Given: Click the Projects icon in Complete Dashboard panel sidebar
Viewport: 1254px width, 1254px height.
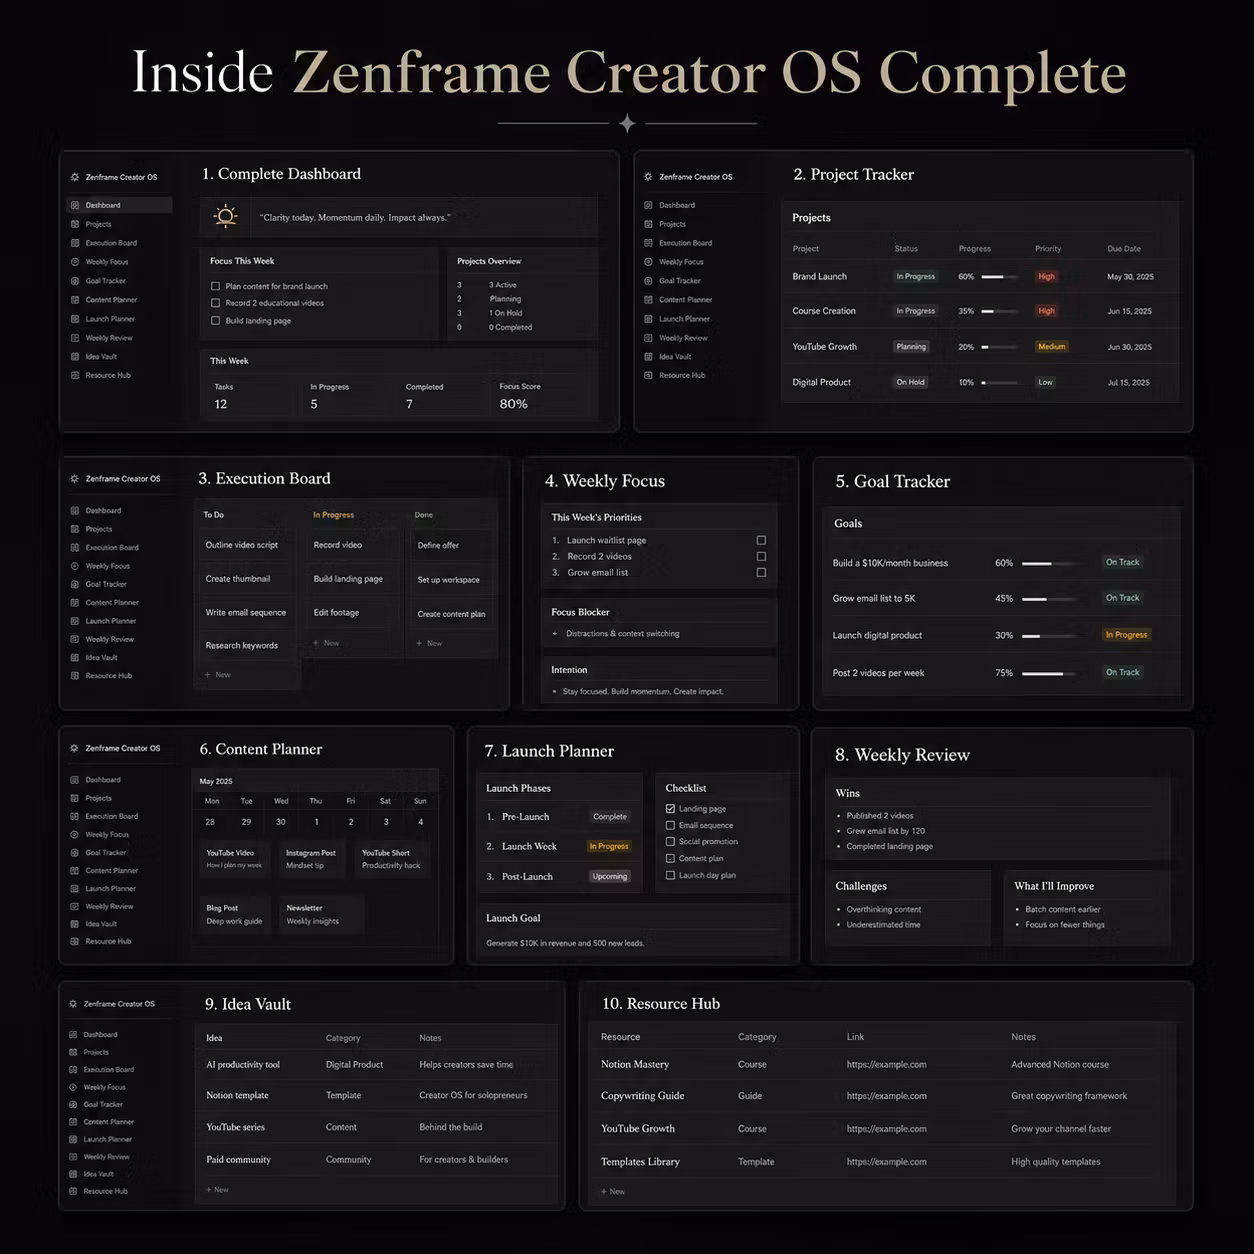Looking at the screenshot, I should coord(75,224).
